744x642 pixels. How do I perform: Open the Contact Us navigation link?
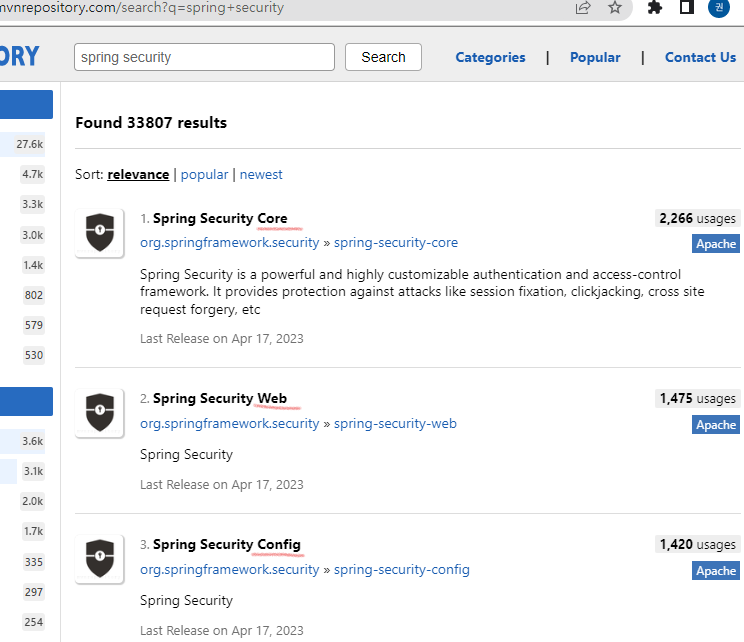click(x=700, y=57)
